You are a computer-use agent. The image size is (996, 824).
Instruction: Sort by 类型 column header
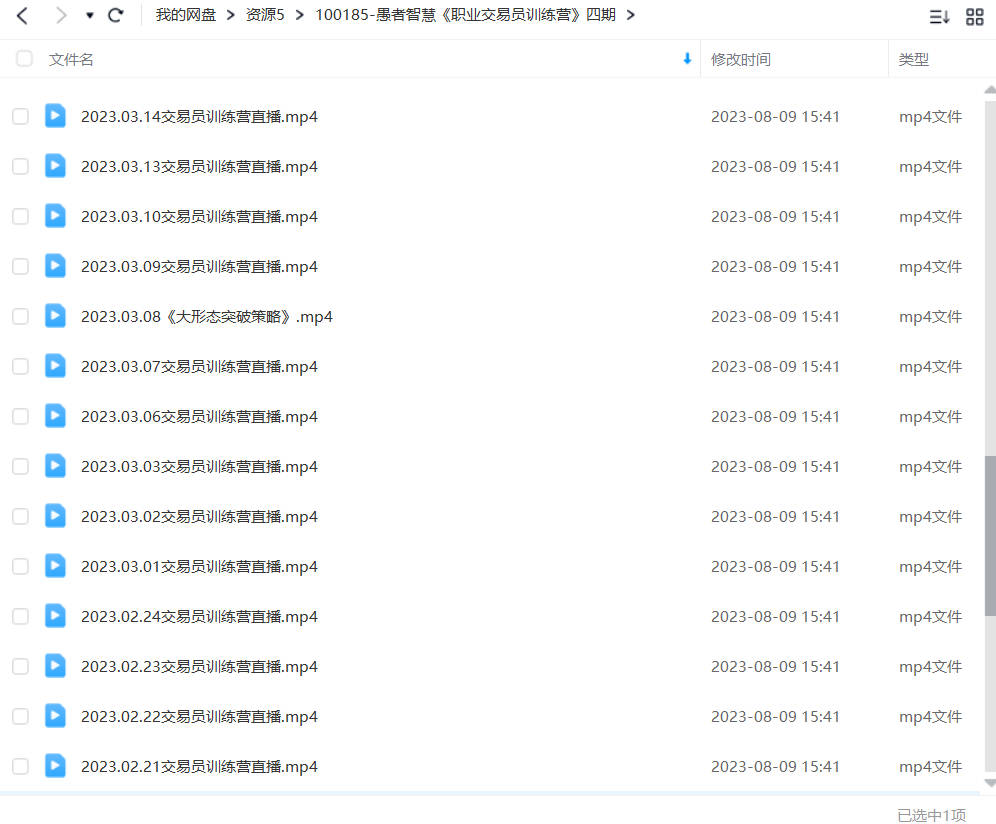click(x=913, y=59)
